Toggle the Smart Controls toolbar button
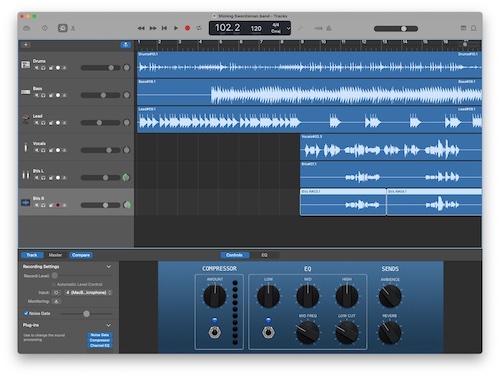 [x=62, y=28]
